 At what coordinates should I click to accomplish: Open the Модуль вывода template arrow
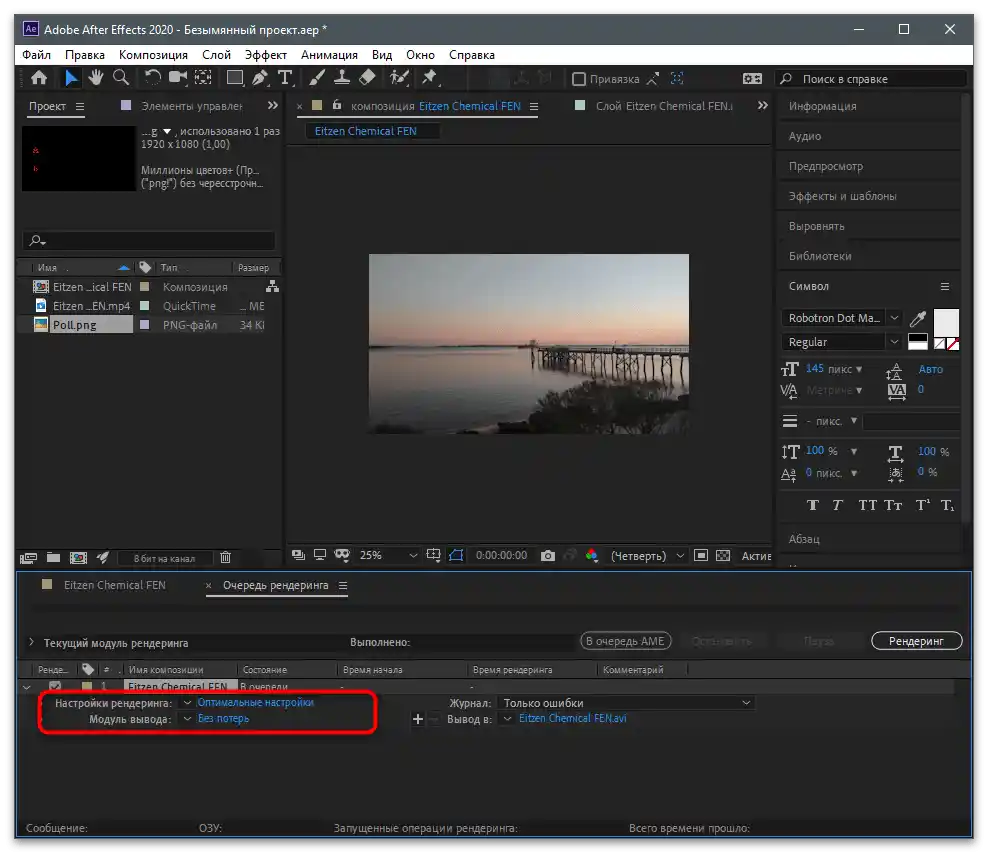(x=187, y=719)
